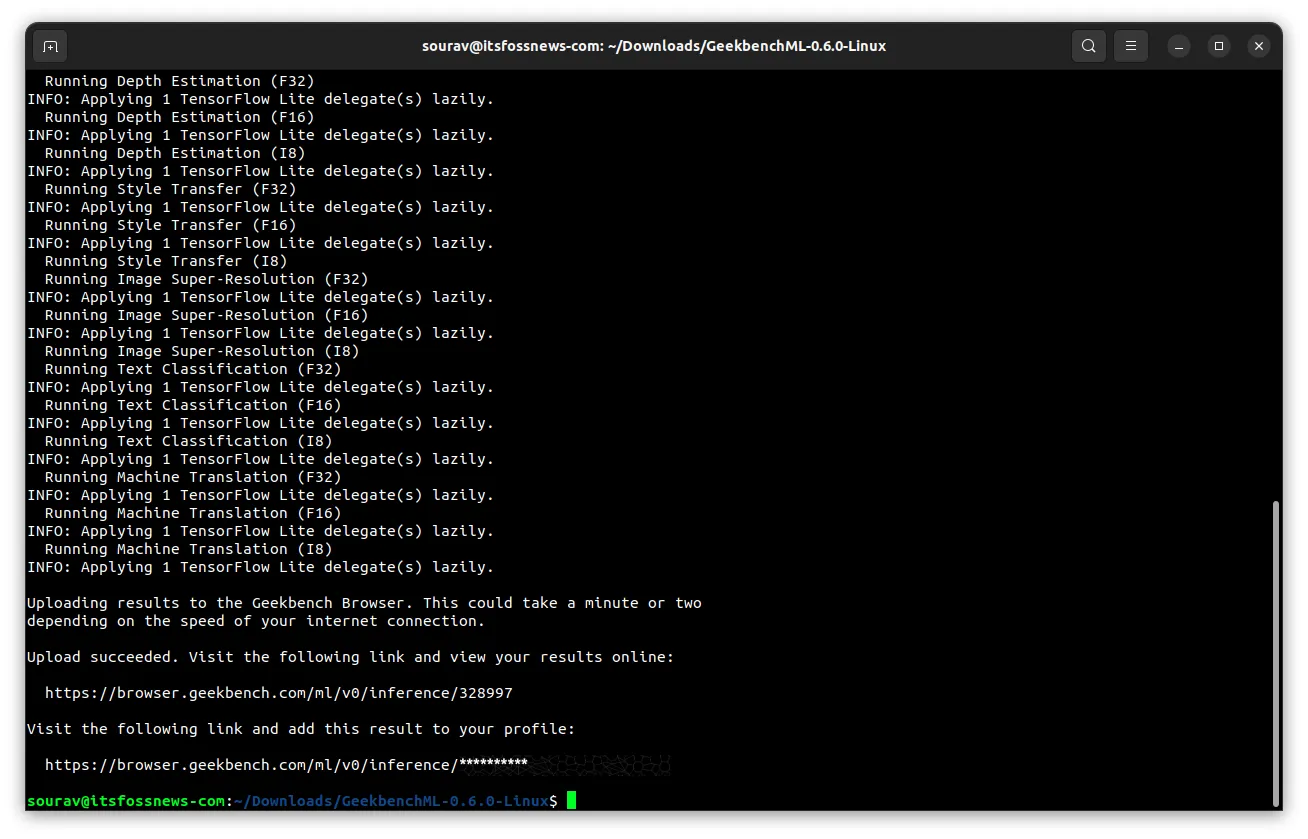Select the 'Running Style Transfer (F32)' line
1308x839 pixels.
point(171,189)
